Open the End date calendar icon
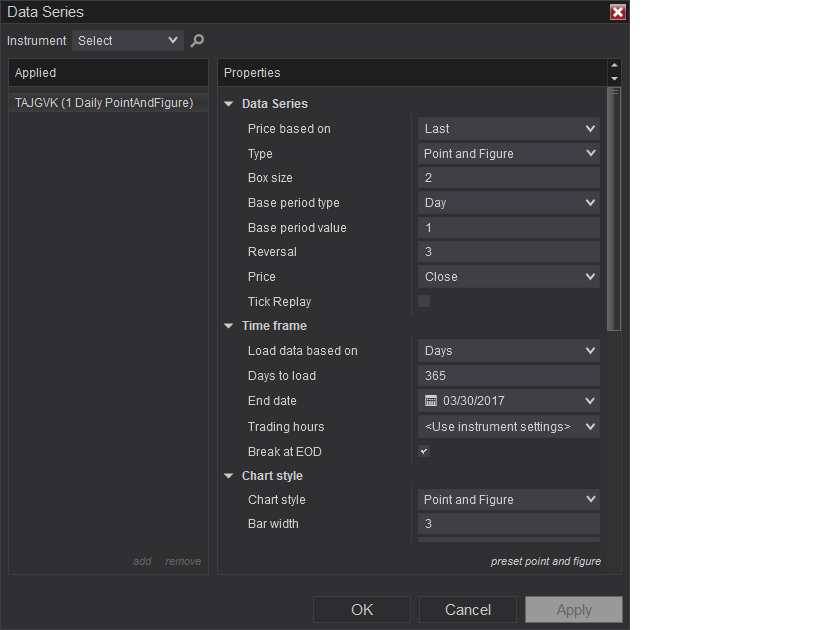 [431, 401]
